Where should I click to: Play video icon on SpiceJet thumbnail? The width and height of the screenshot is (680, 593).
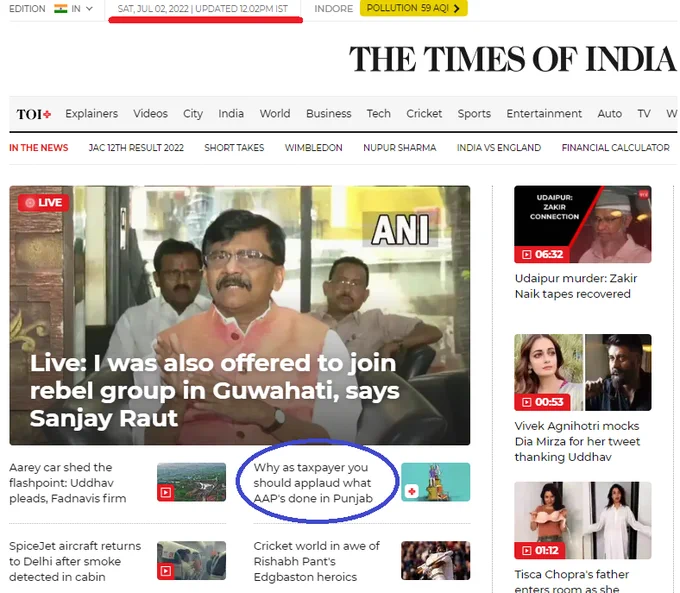(x=166, y=571)
